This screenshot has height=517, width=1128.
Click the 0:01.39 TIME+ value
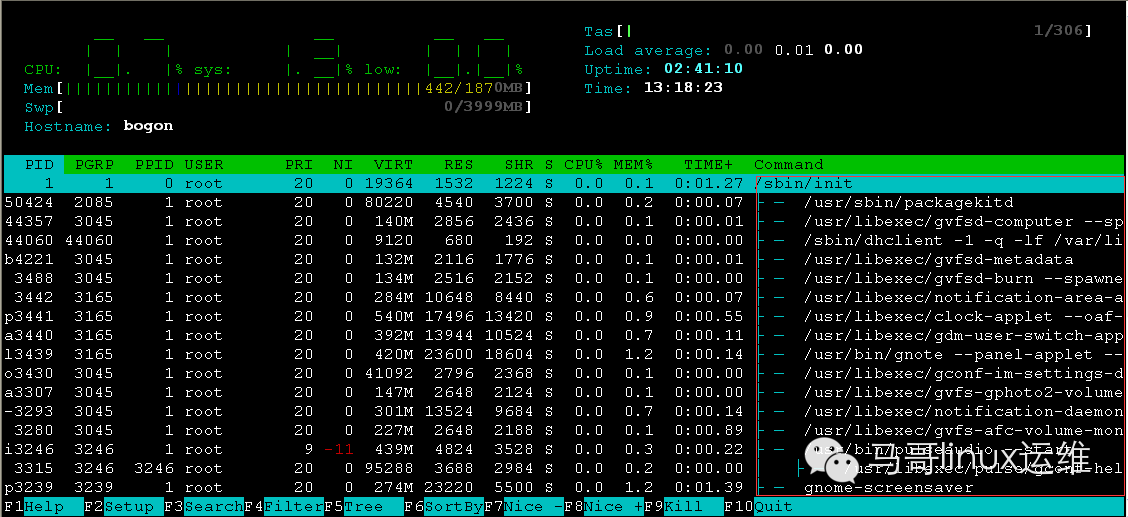tap(709, 488)
